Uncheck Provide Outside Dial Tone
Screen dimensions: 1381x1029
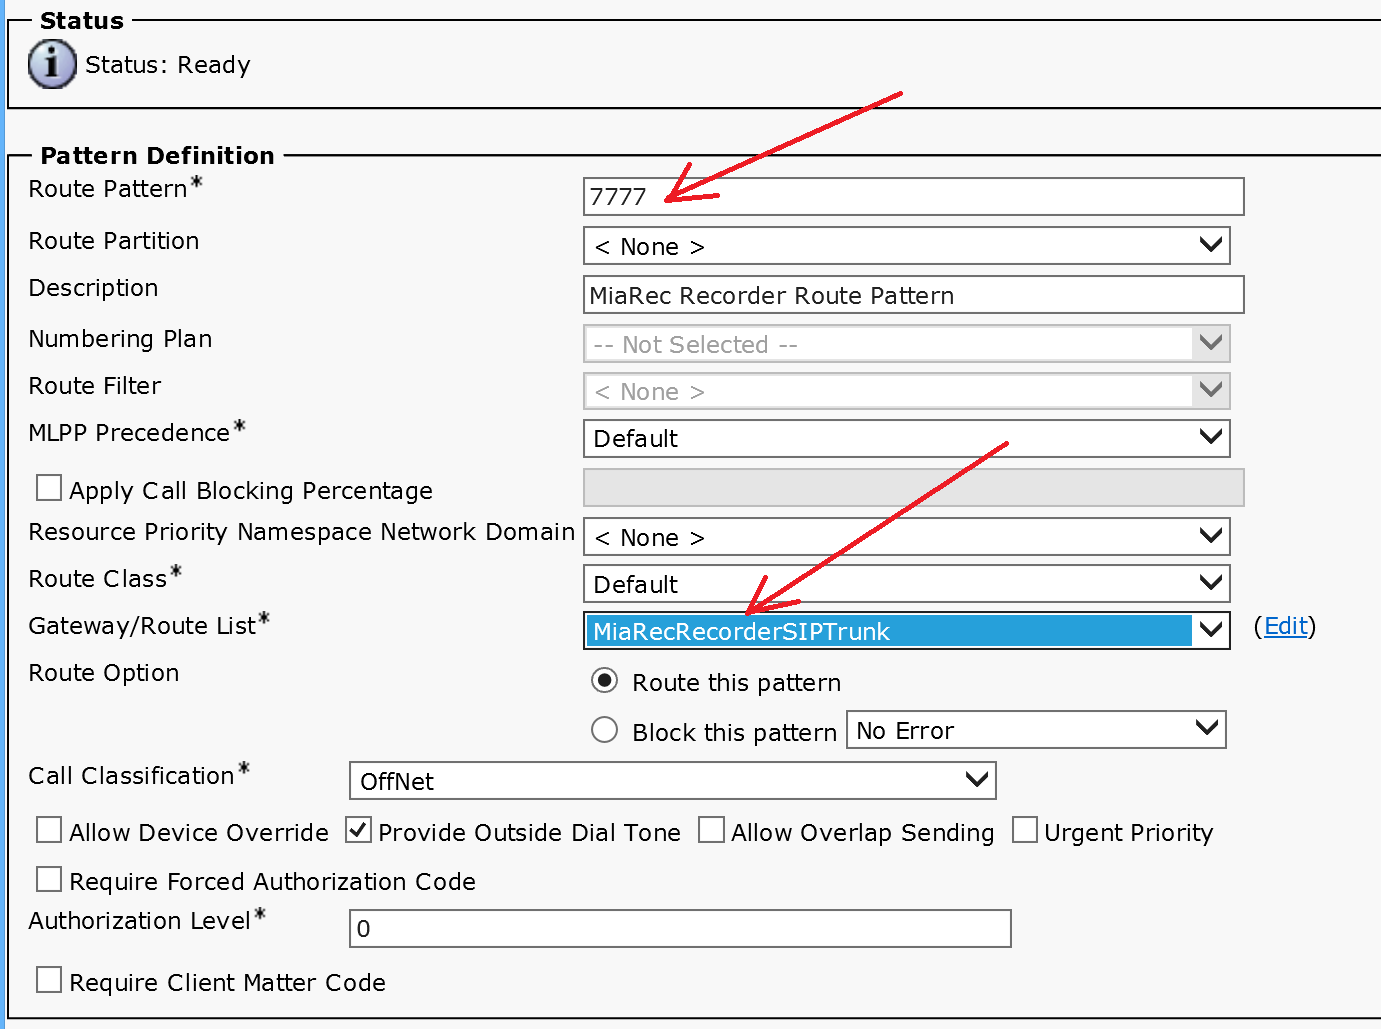tap(358, 830)
